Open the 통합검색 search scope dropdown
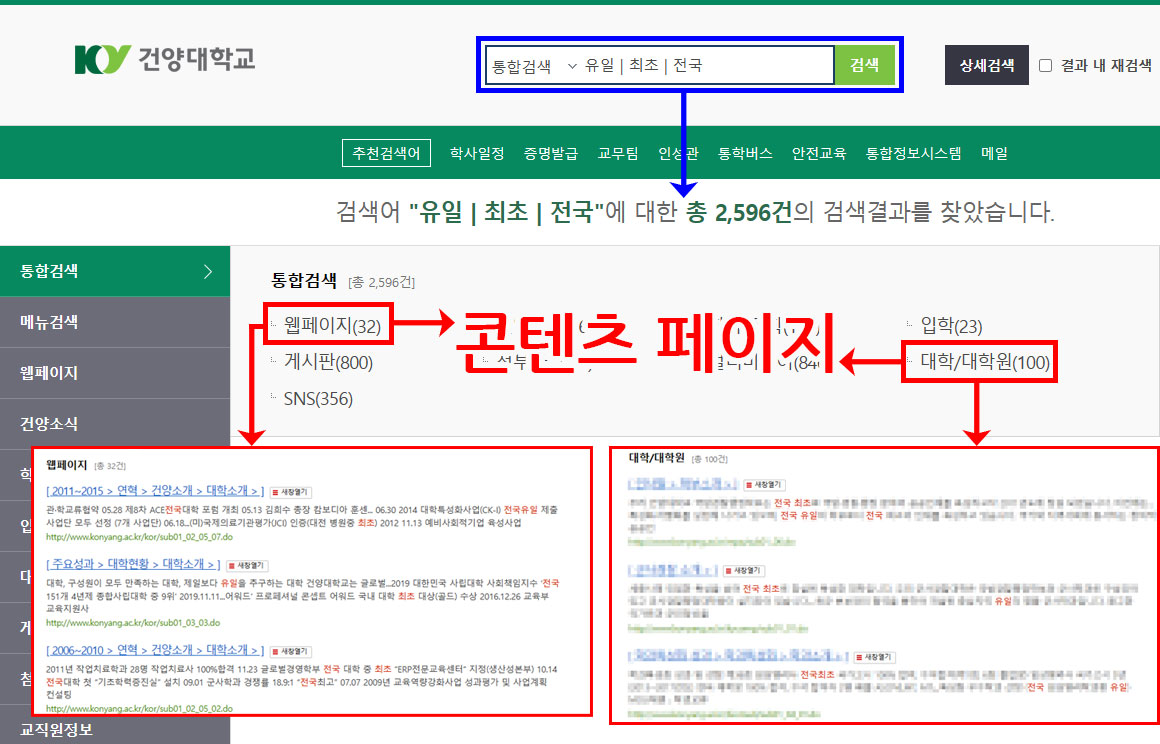 (533, 66)
